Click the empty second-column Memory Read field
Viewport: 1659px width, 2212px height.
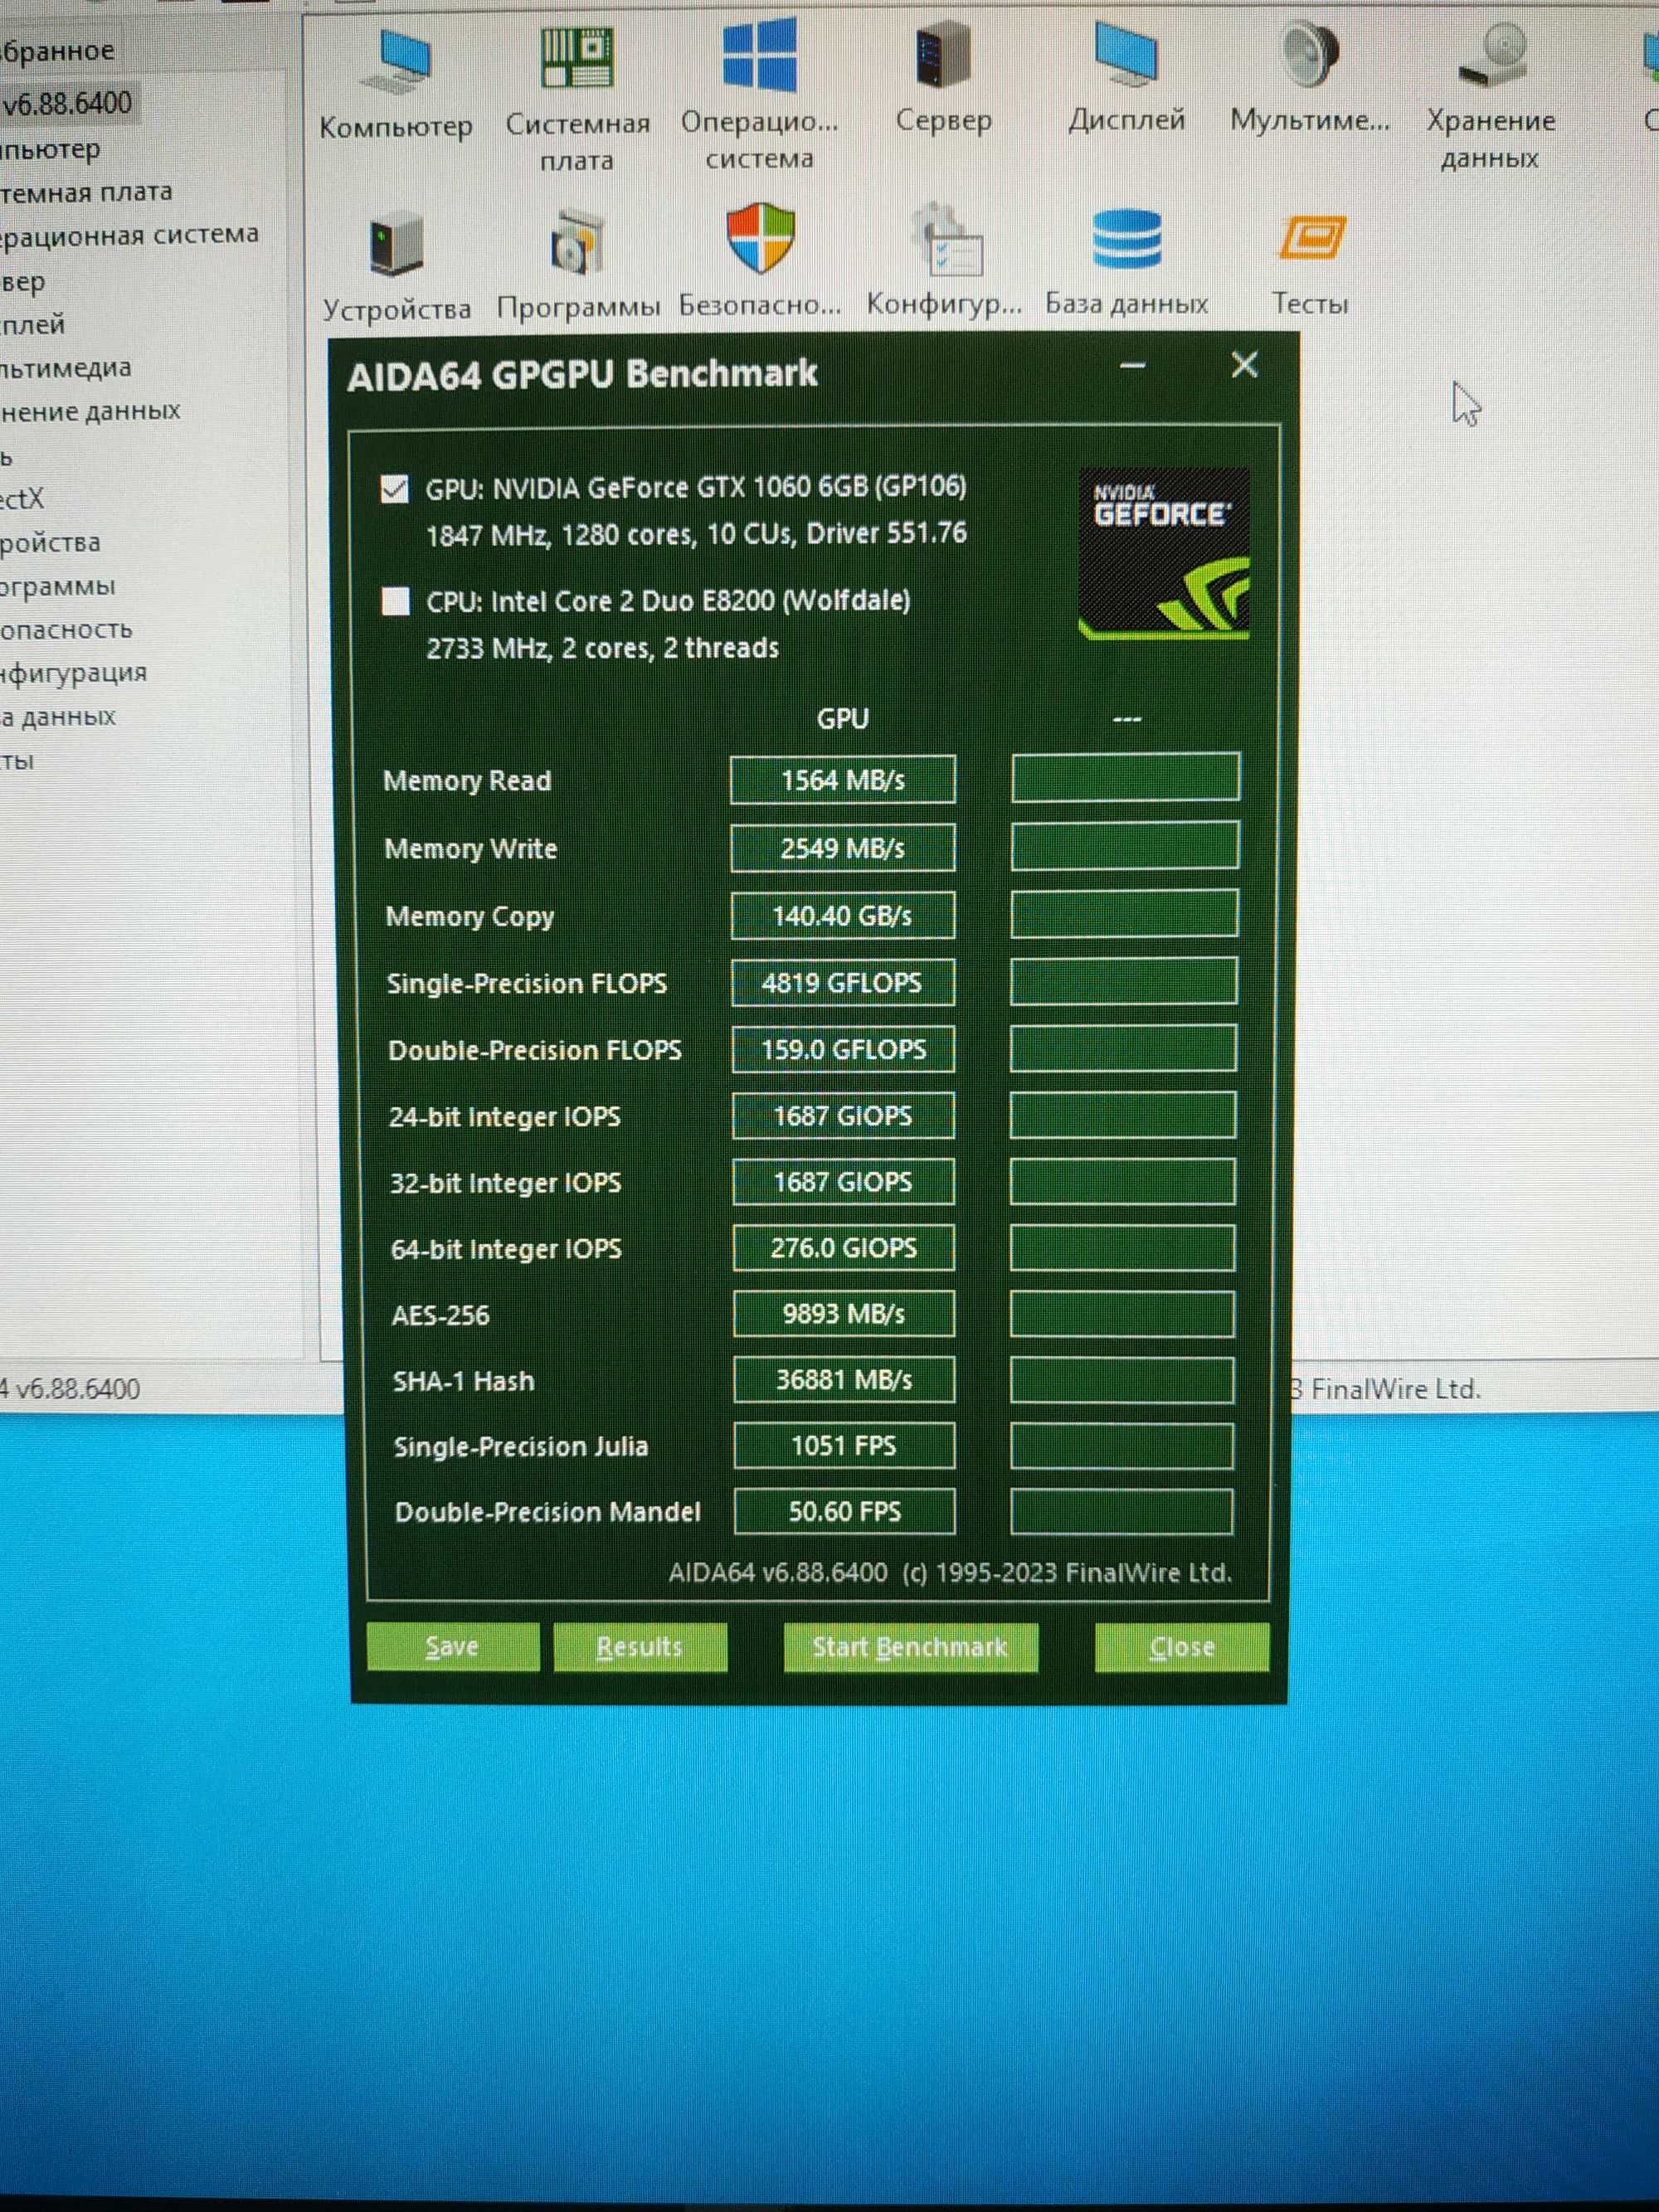[x=1125, y=778]
